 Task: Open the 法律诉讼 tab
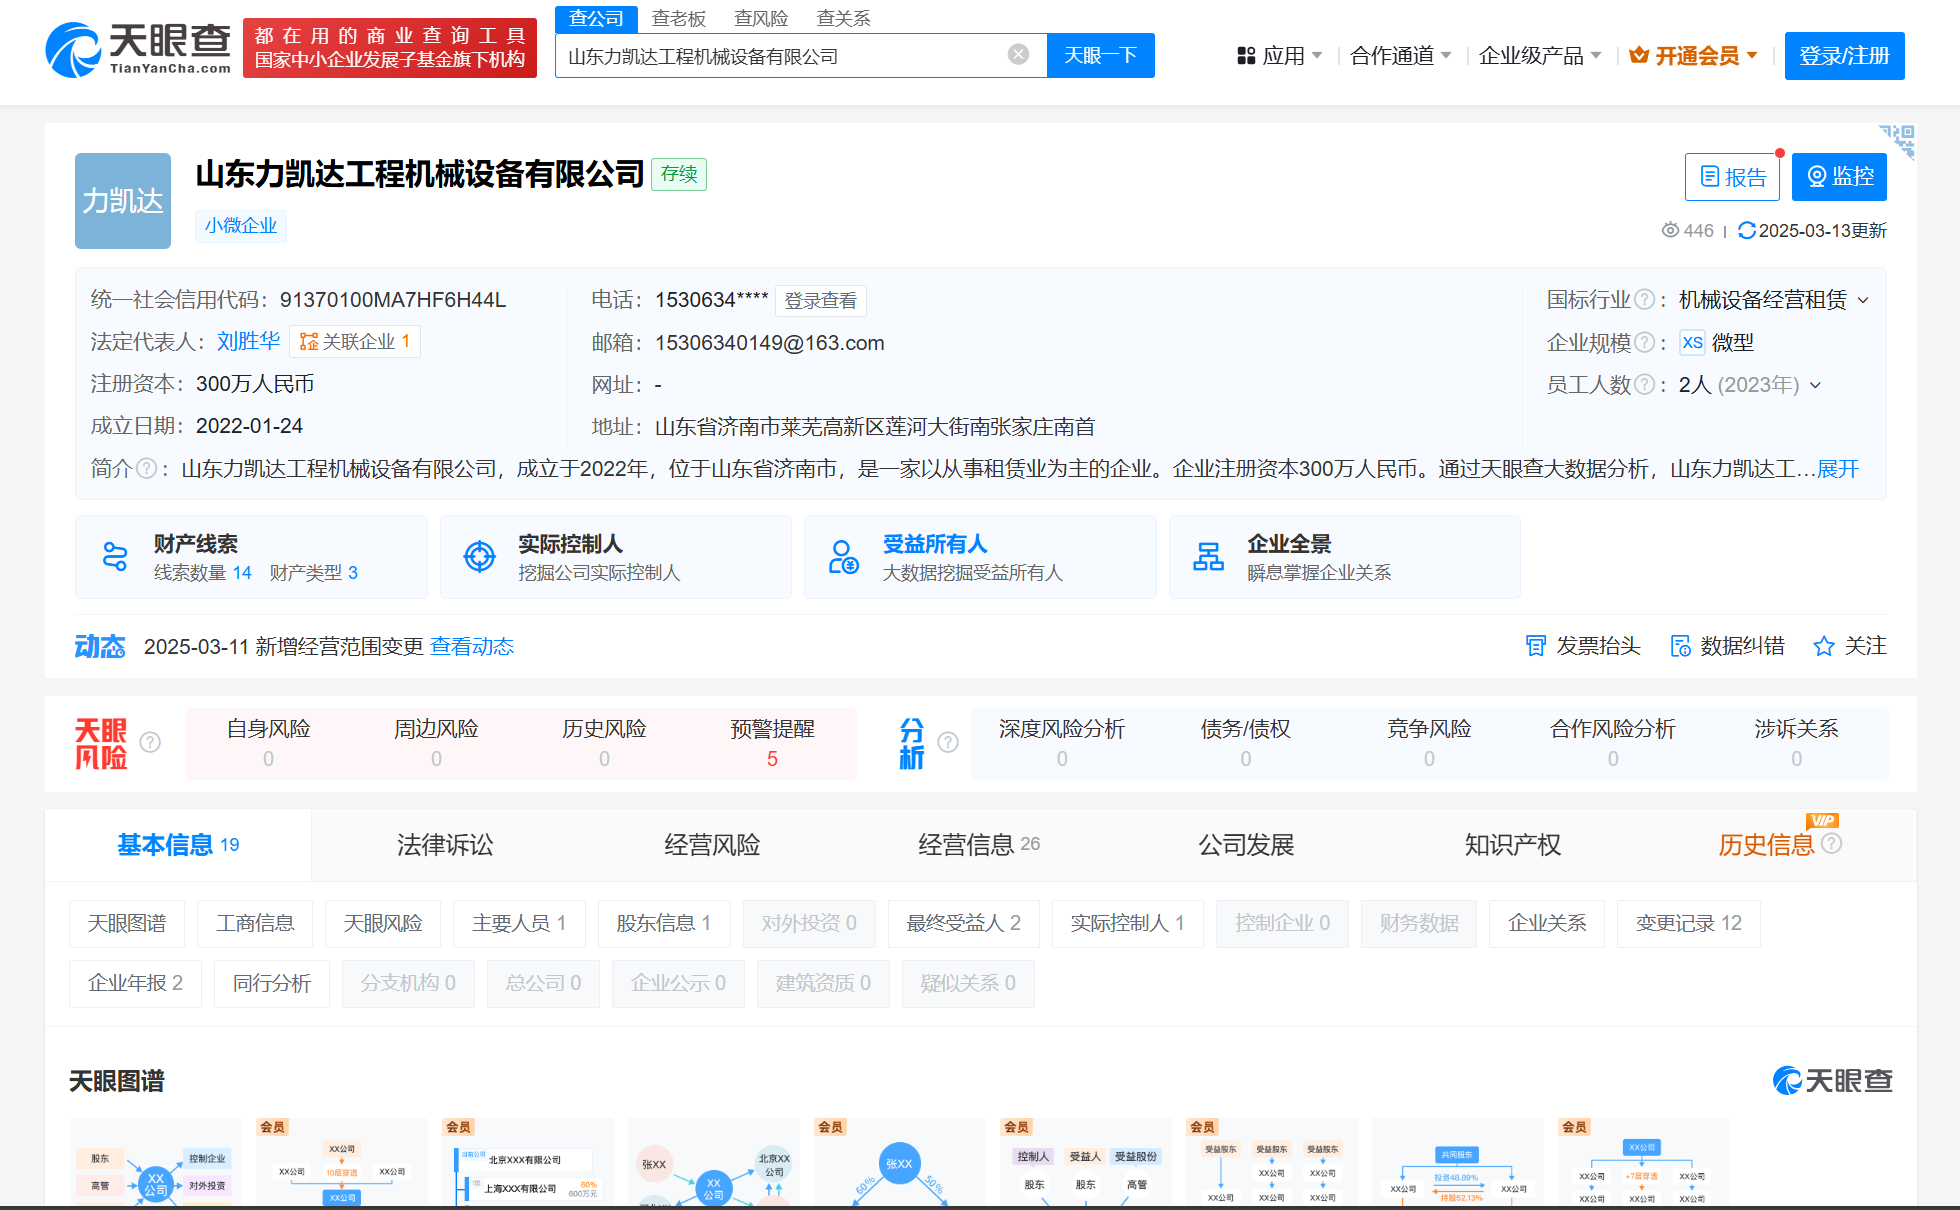pyautogui.click(x=445, y=845)
